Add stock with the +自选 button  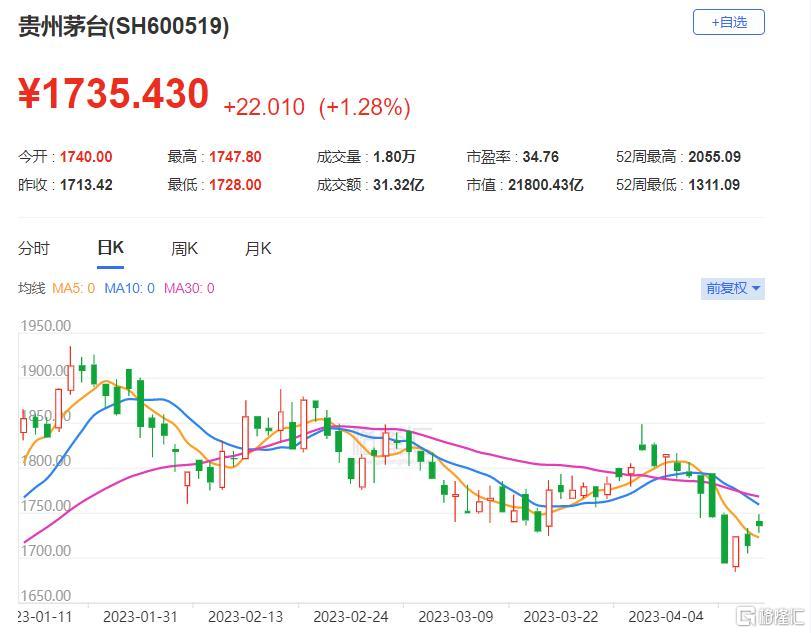point(728,23)
